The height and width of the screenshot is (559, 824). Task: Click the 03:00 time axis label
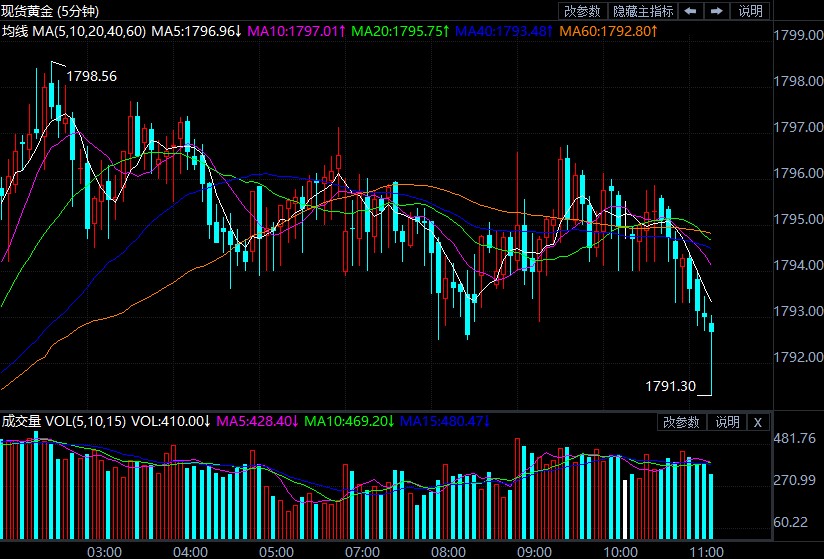point(105,551)
